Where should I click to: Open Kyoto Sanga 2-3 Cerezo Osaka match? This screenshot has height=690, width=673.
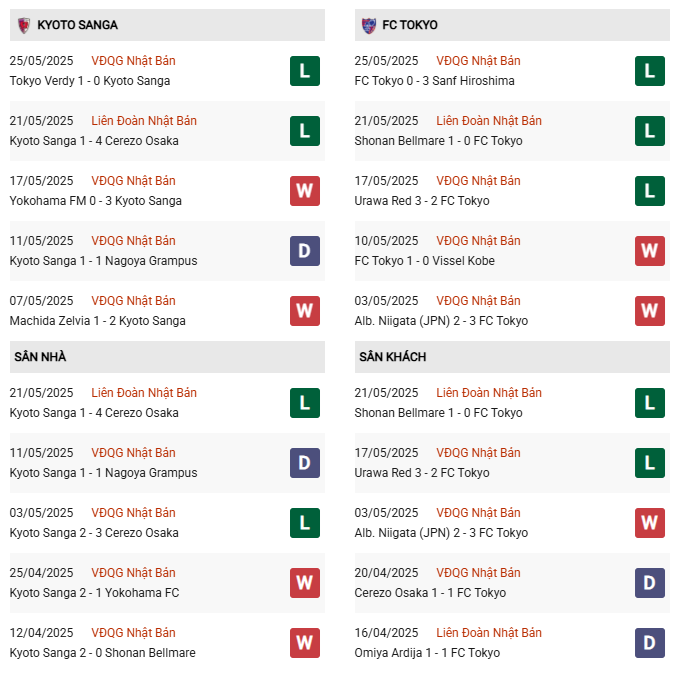94,533
